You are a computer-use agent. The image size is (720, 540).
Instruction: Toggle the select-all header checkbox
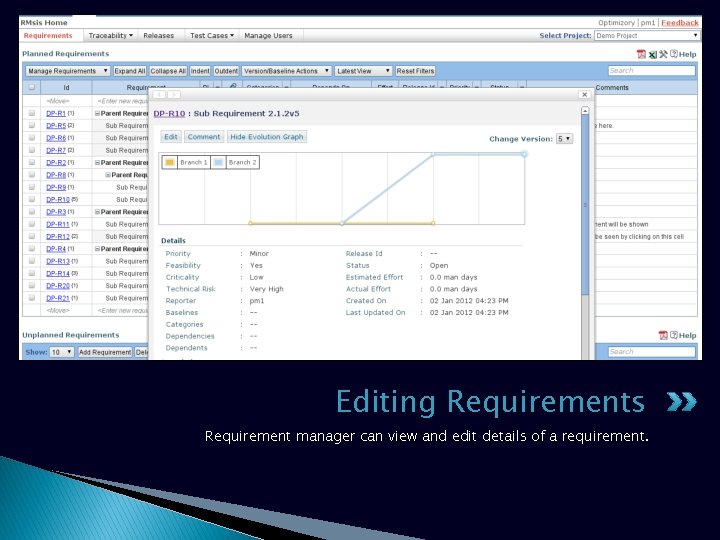[x=32, y=87]
